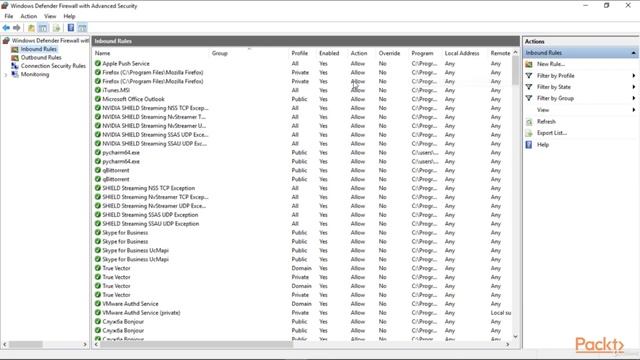Click the Filter by State funnel icon
The image size is (640, 360).
coord(529,87)
